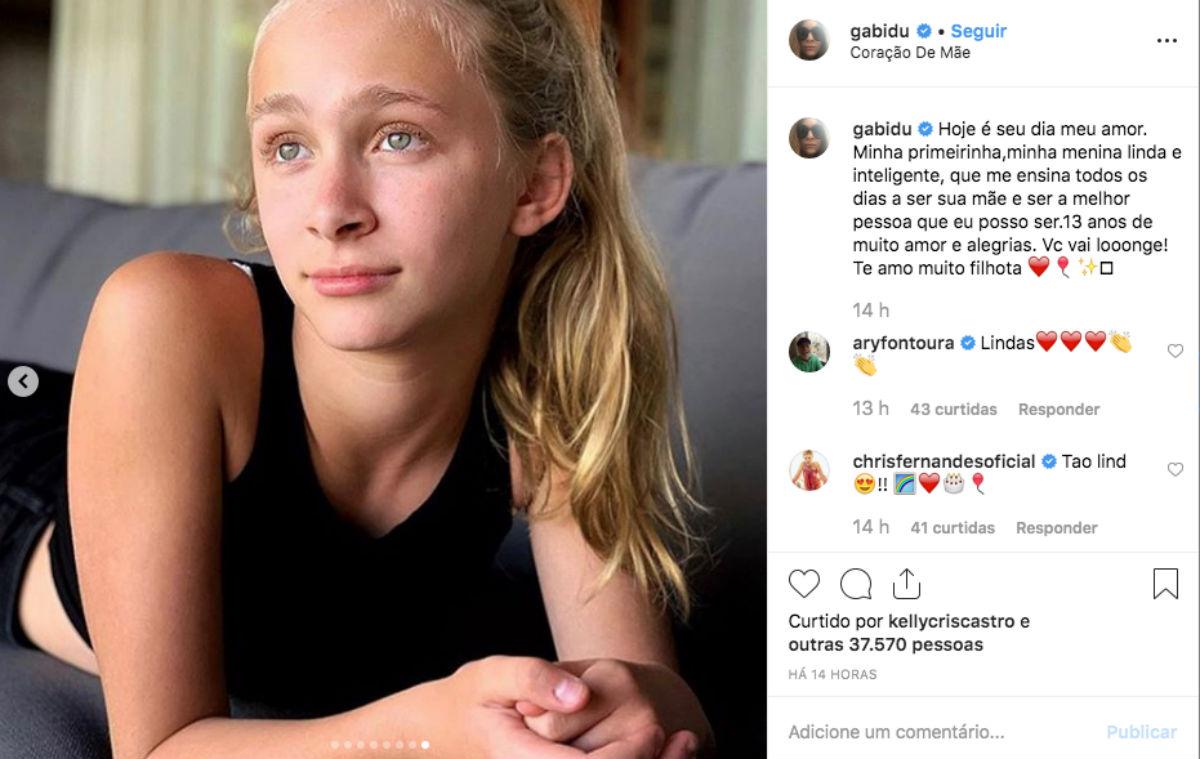The width and height of the screenshot is (1200, 759).
Task: Like aryfontoura's comment with heart
Action: click(x=1175, y=351)
